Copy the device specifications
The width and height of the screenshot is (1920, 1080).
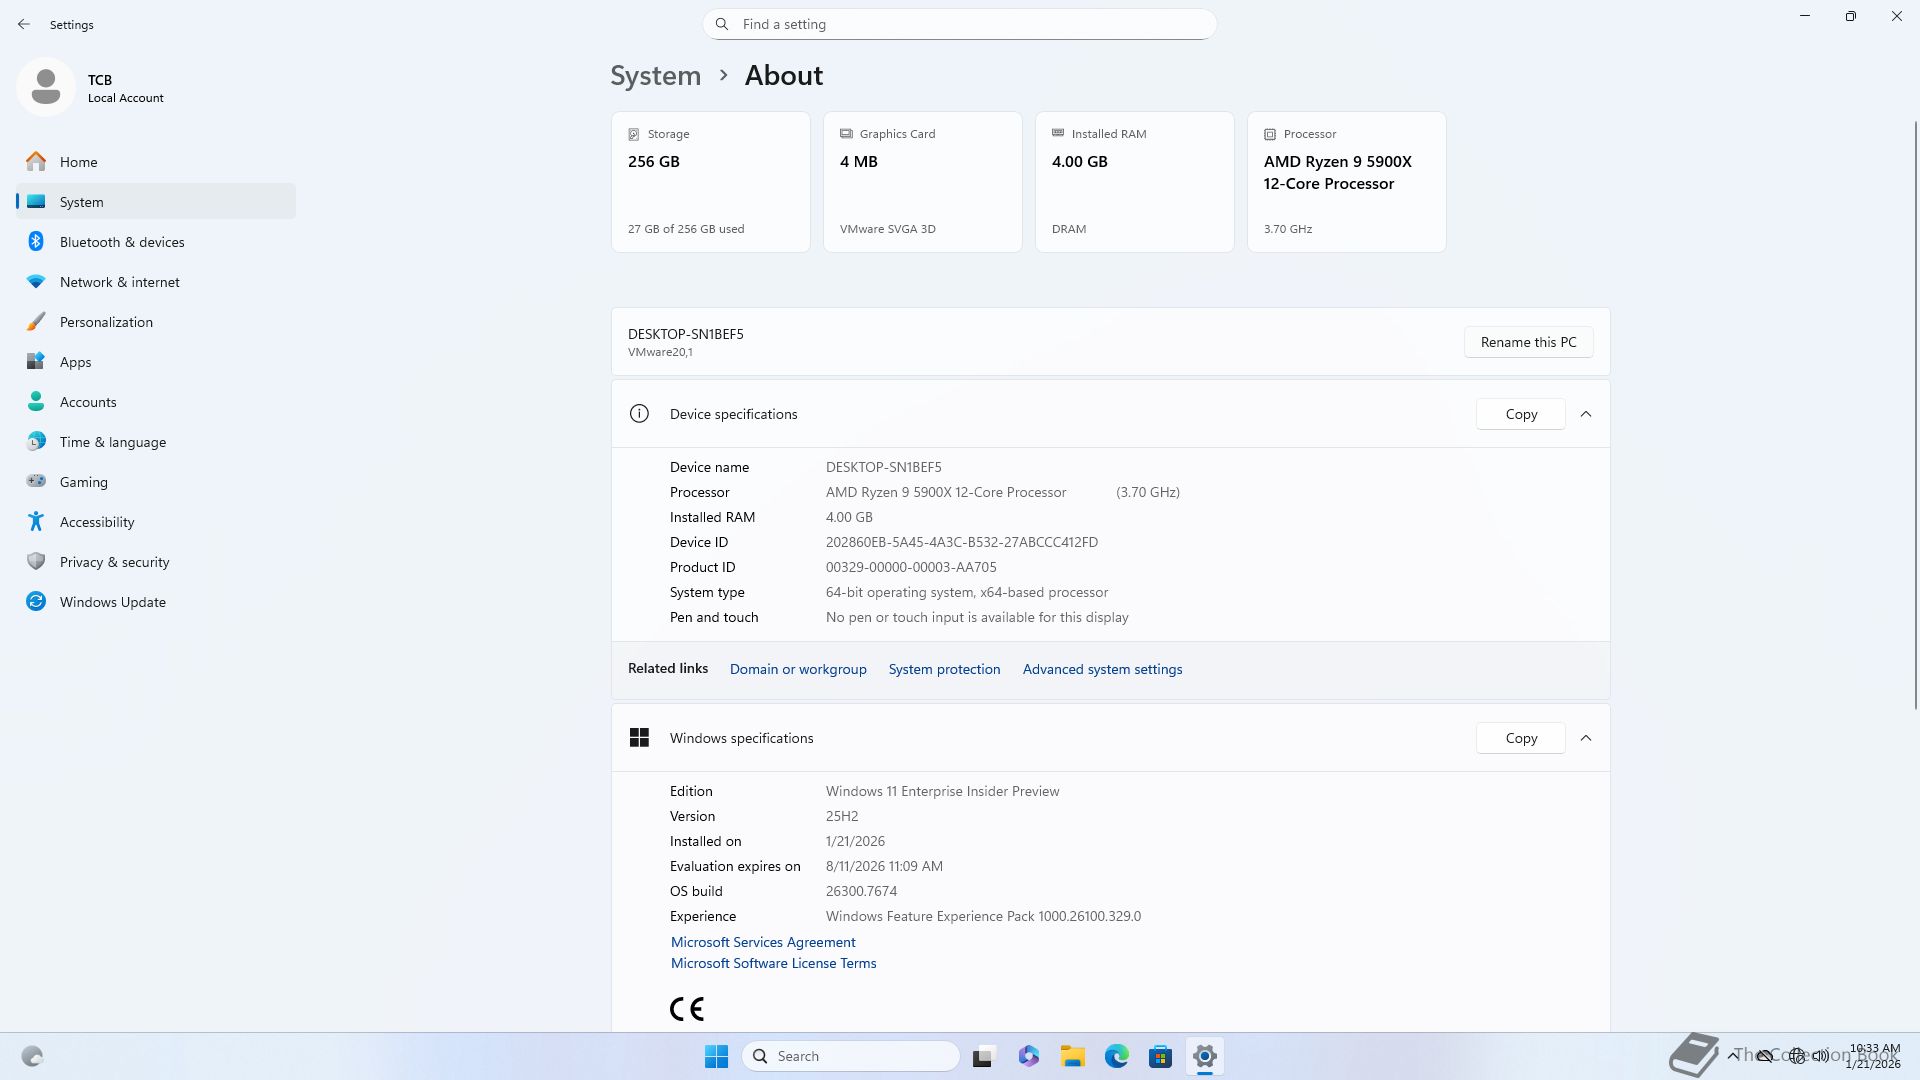point(1520,414)
